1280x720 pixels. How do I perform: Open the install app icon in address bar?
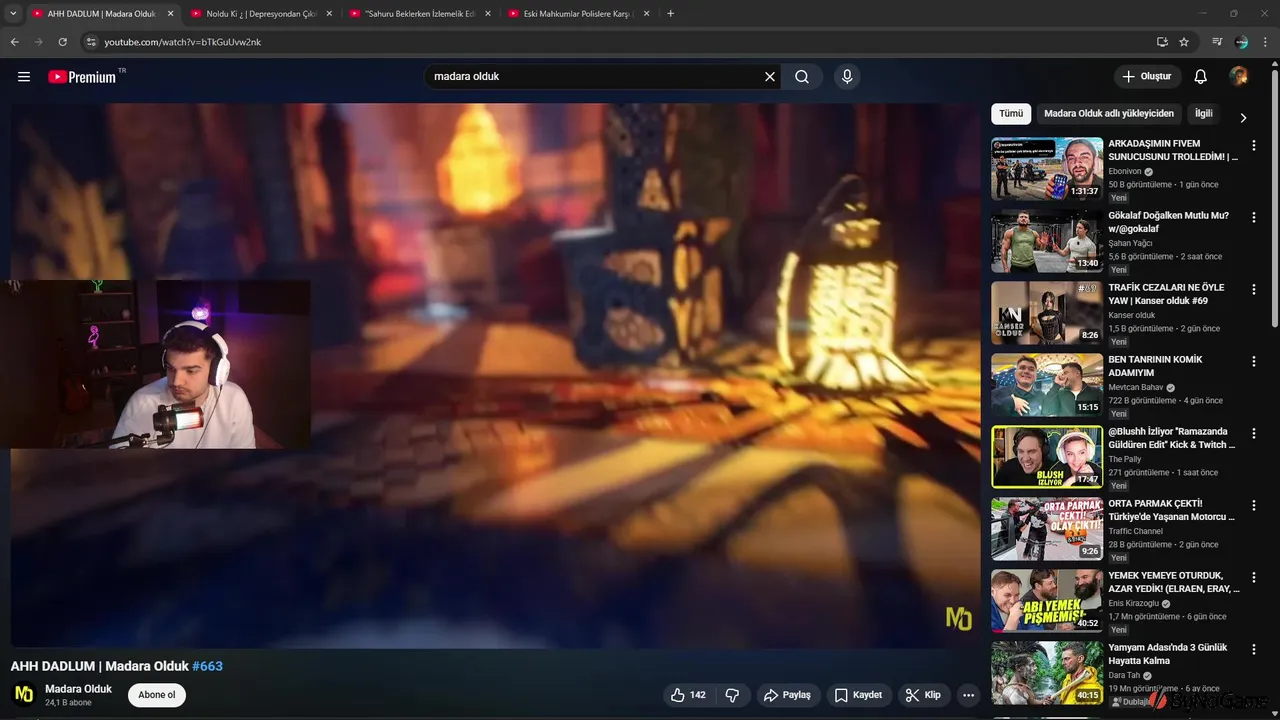[1162, 42]
